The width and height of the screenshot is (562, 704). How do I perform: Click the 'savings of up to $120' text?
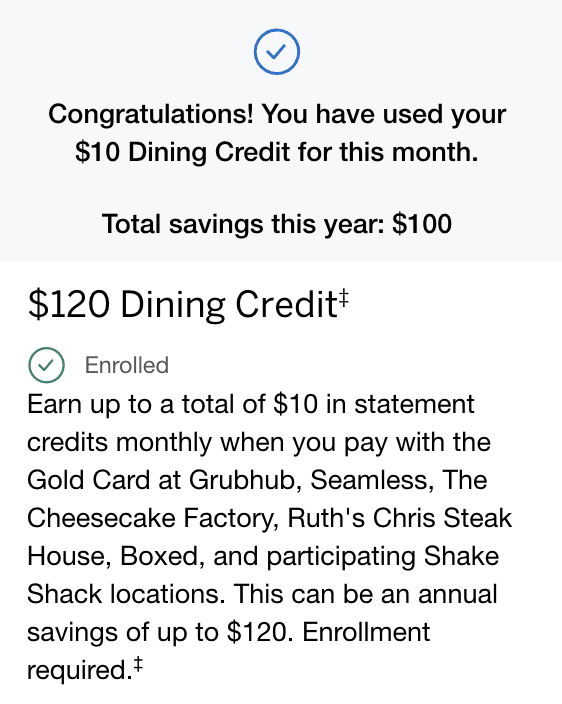click(x=157, y=632)
